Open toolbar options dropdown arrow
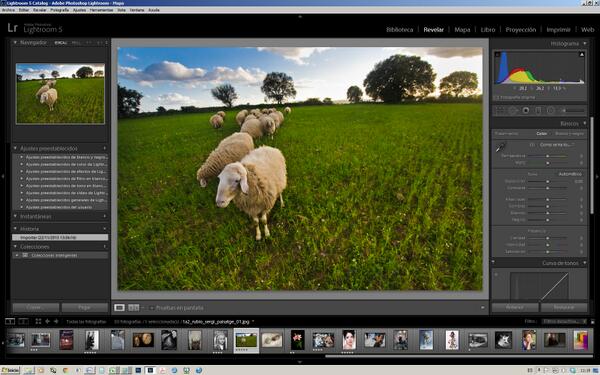The image size is (600, 375). 483,308
